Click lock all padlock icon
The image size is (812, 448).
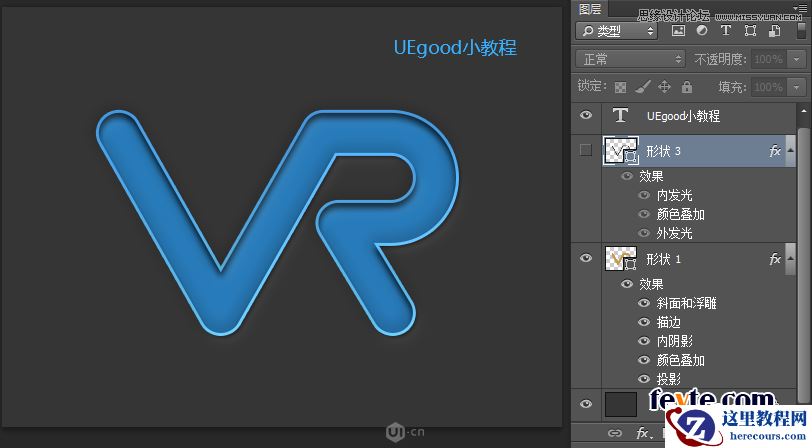[x=687, y=86]
